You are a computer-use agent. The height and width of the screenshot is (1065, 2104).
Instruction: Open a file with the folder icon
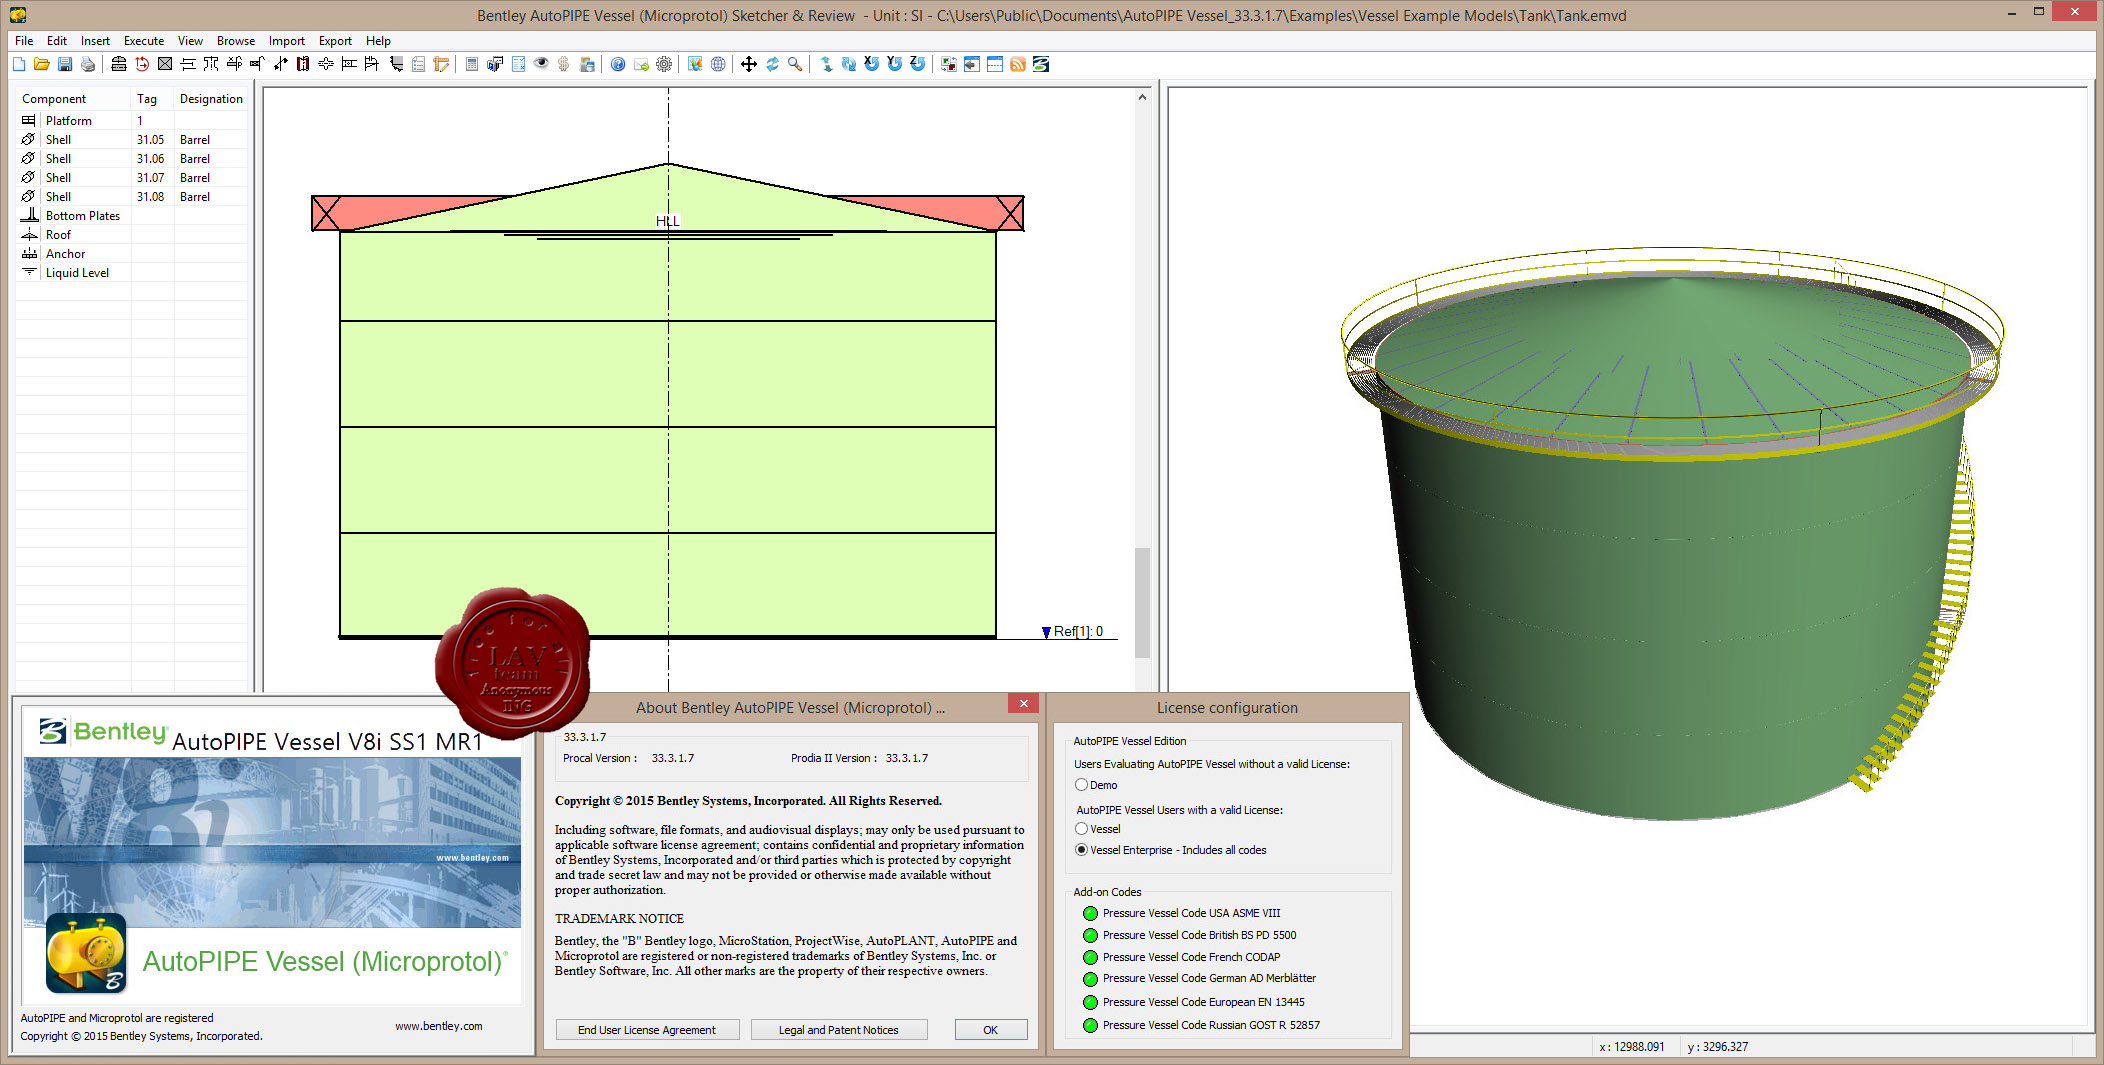tap(42, 64)
